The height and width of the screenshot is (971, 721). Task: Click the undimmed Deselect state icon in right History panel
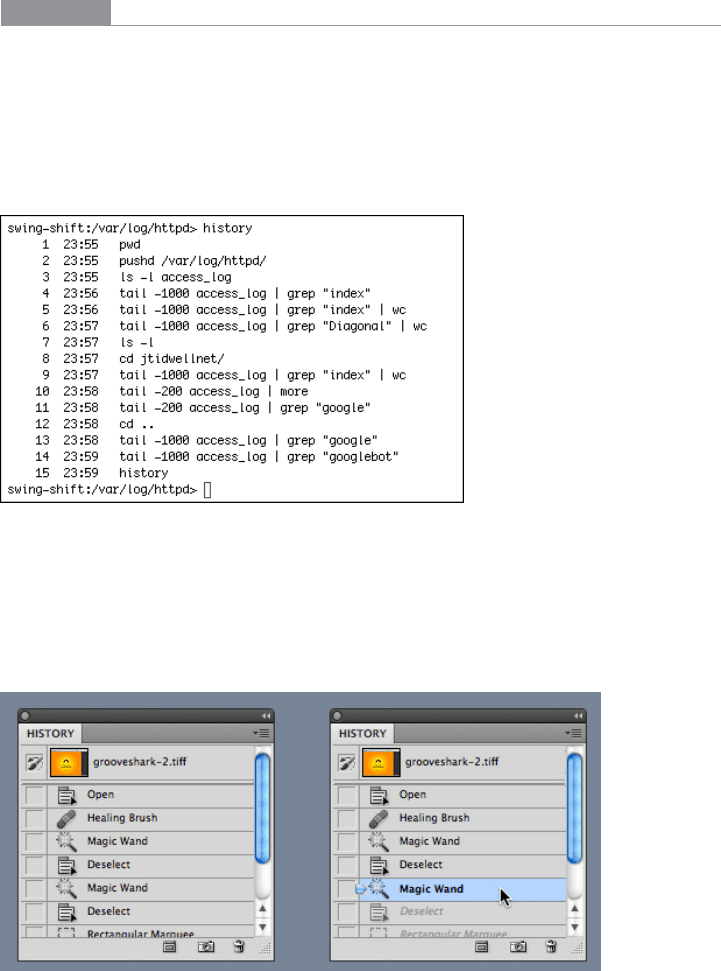coord(378,865)
